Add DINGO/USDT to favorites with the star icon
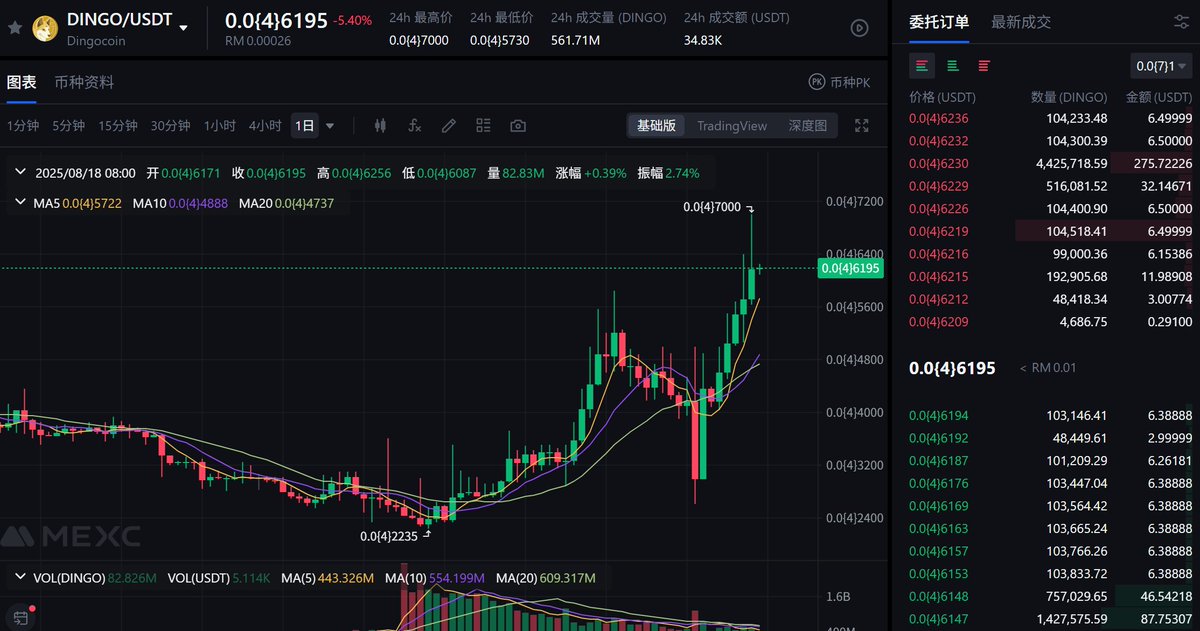Viewport: 1200px width, 631px height. click(x=15, y=28)
